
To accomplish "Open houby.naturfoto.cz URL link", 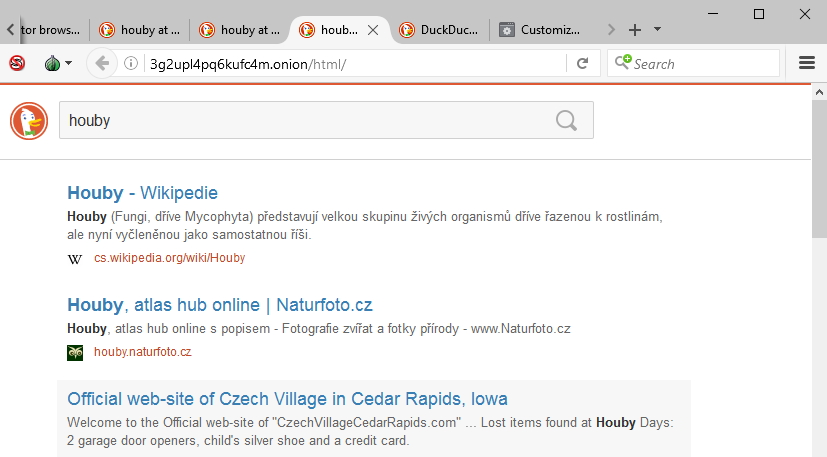I will click(142, 352).
